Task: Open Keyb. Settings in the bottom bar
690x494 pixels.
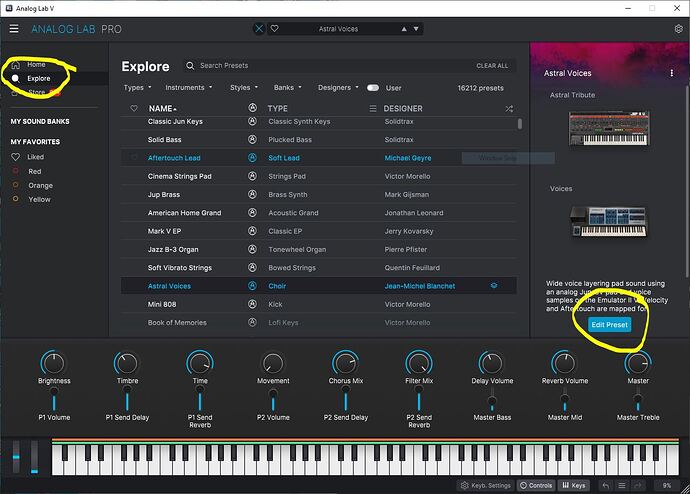Action: pos(485,486)
